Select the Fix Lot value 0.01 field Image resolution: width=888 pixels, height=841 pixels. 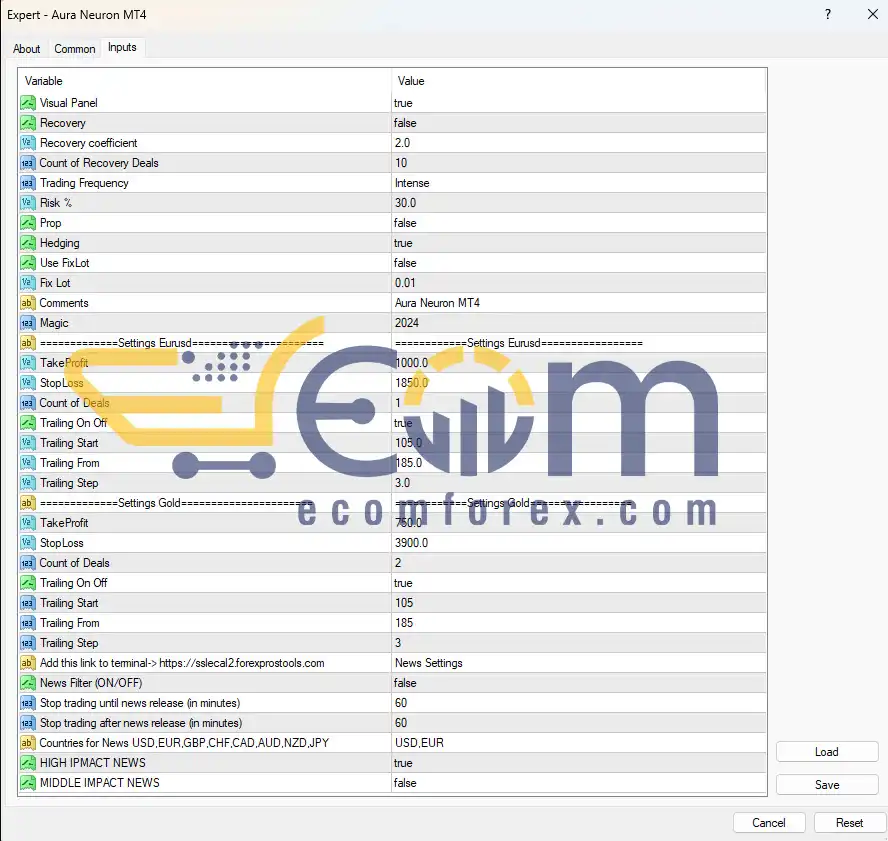pyautogui.click(x=578, y=283)
